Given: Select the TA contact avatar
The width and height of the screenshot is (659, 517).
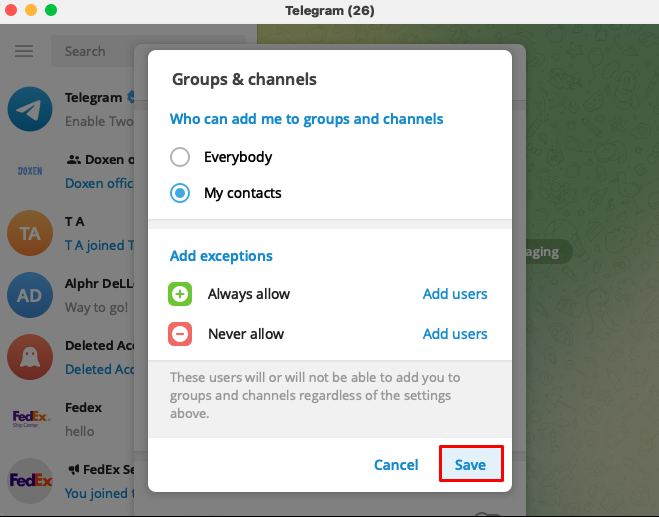Looking at the screenshot, I should tap(30, 233).
